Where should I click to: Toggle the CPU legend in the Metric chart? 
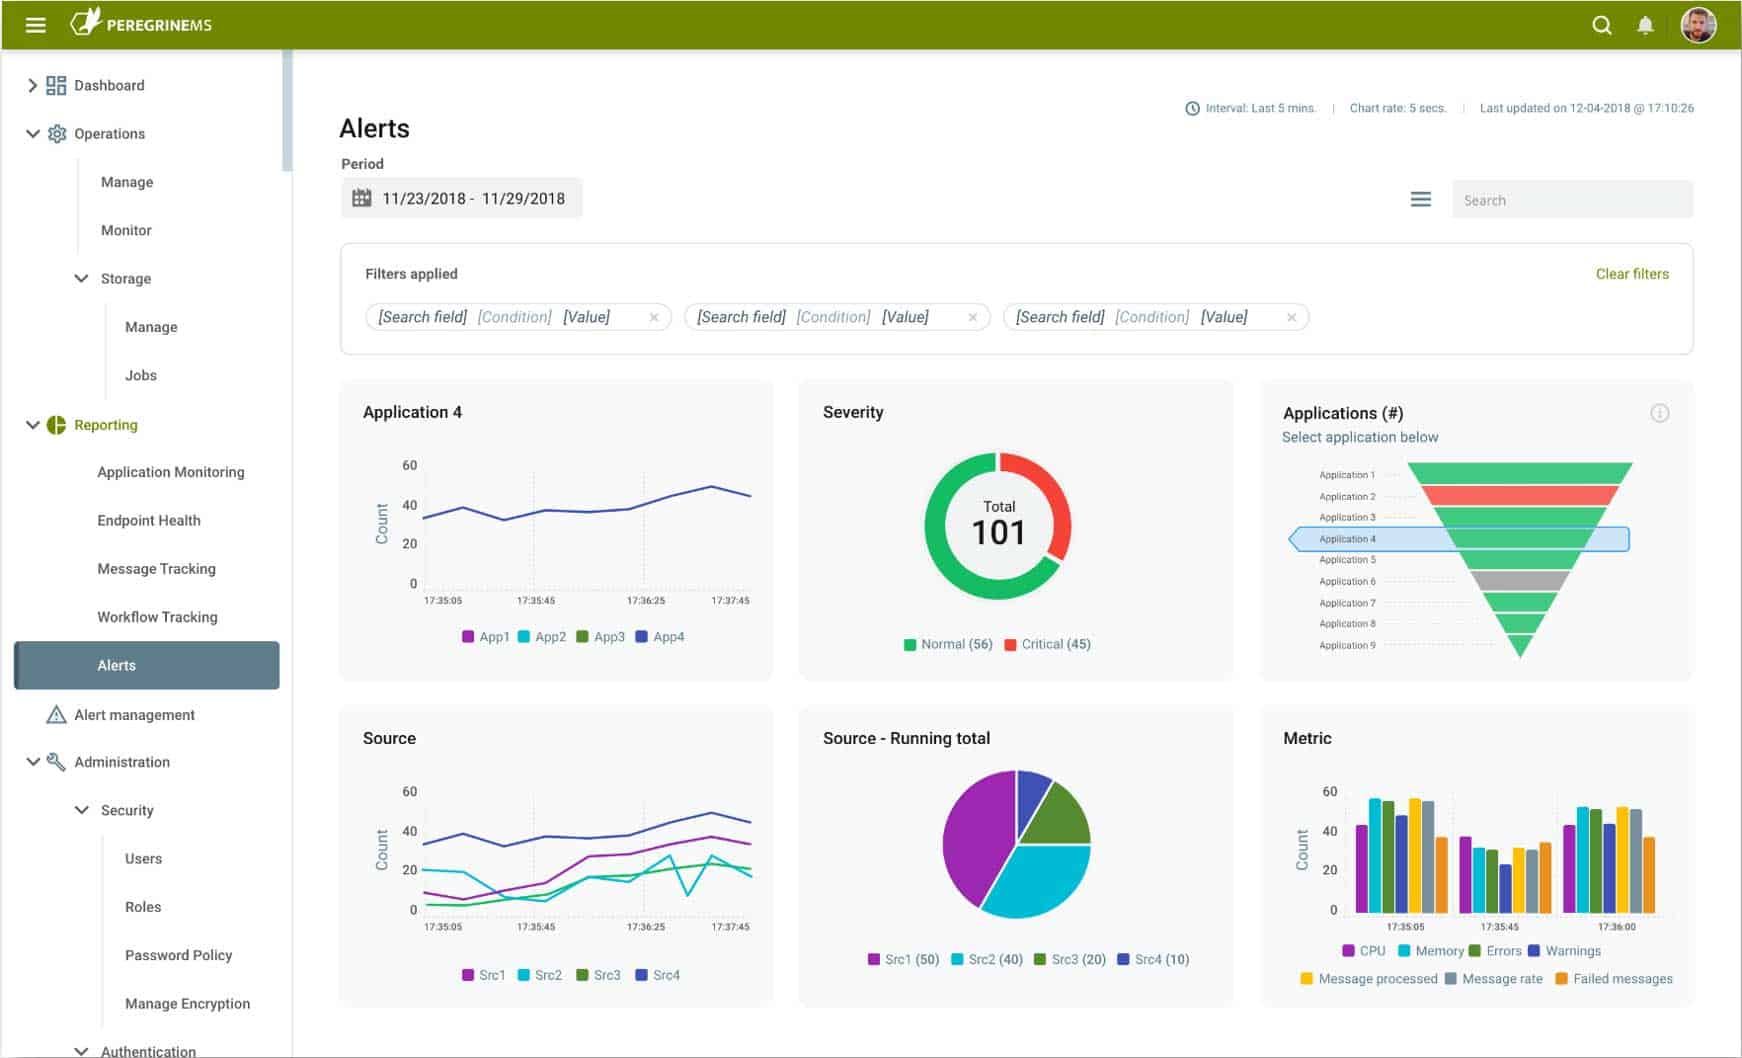pos(1364,951)
